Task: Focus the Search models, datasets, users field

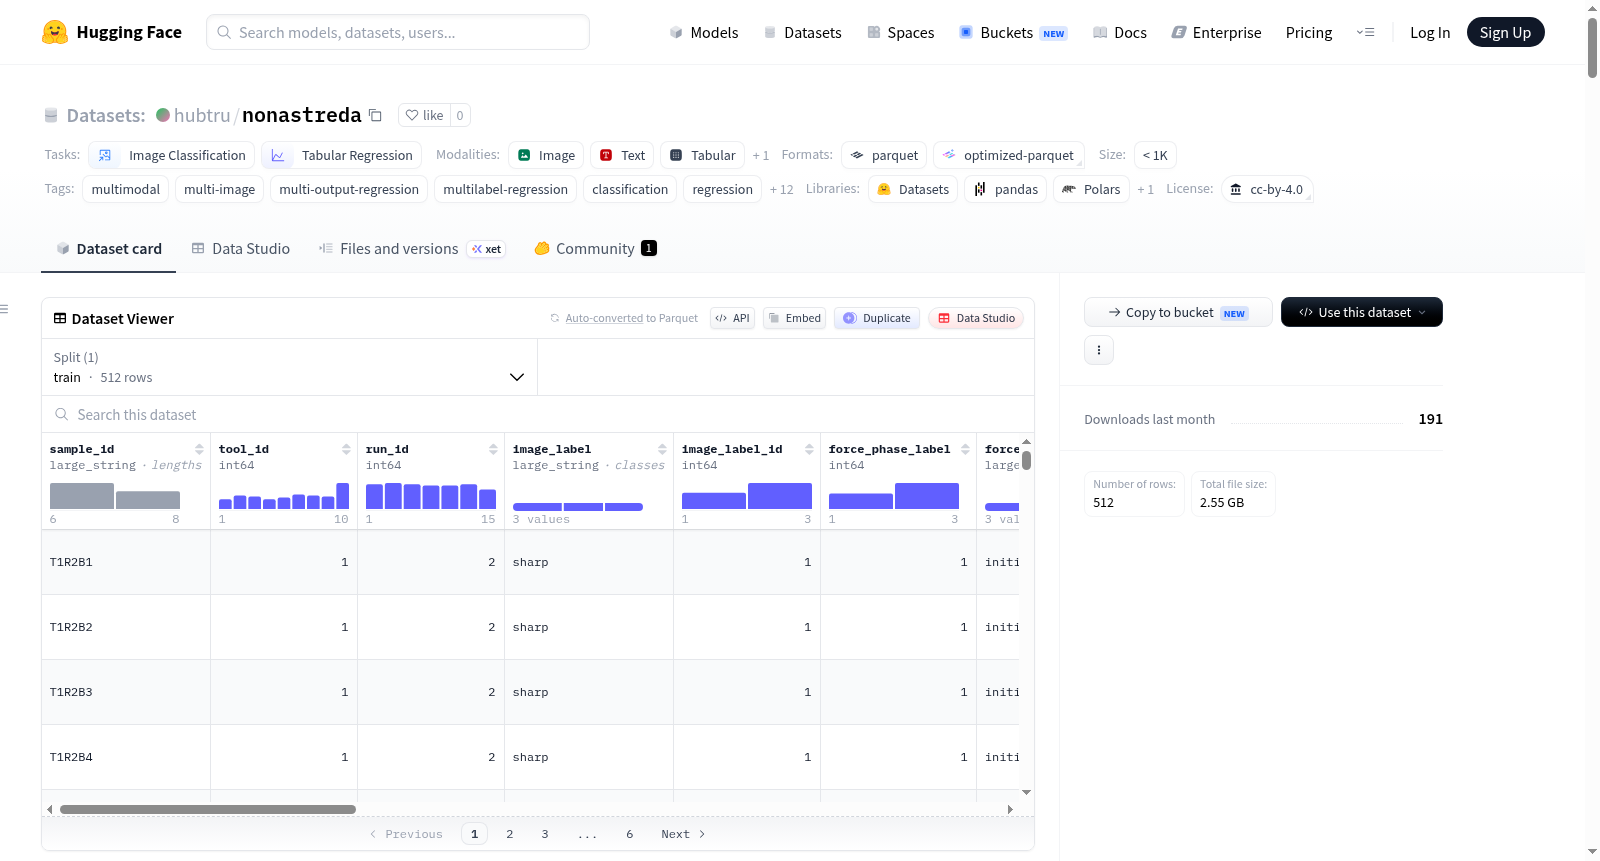Action: (x=398, y=32)
